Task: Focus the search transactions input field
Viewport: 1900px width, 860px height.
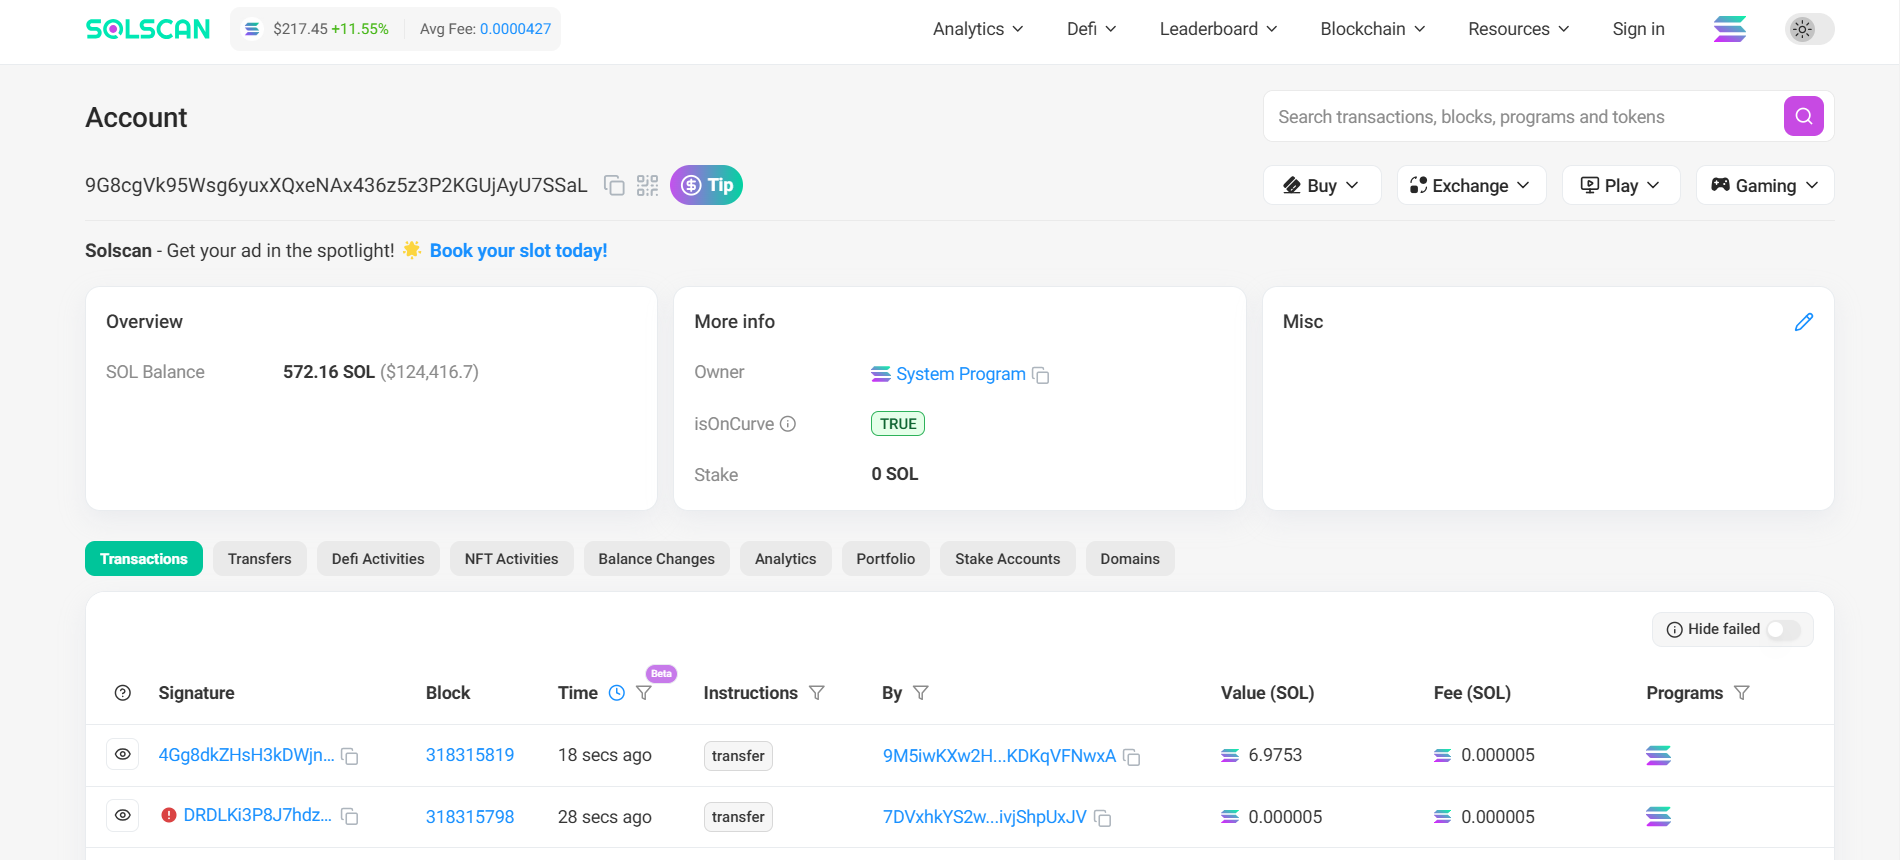Action: pos(1520,117)
